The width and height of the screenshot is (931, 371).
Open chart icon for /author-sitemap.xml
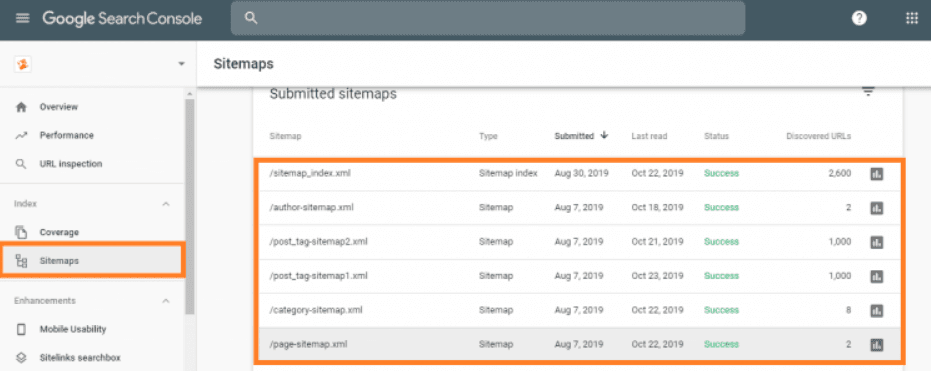[876, 208]
